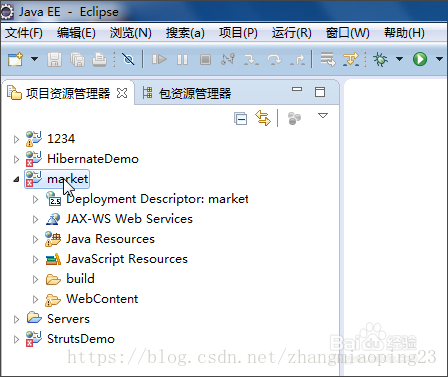This screenshot has width=448, height=377.
Task: Expand the HibernateDemo project
Action: pos(16,159)
